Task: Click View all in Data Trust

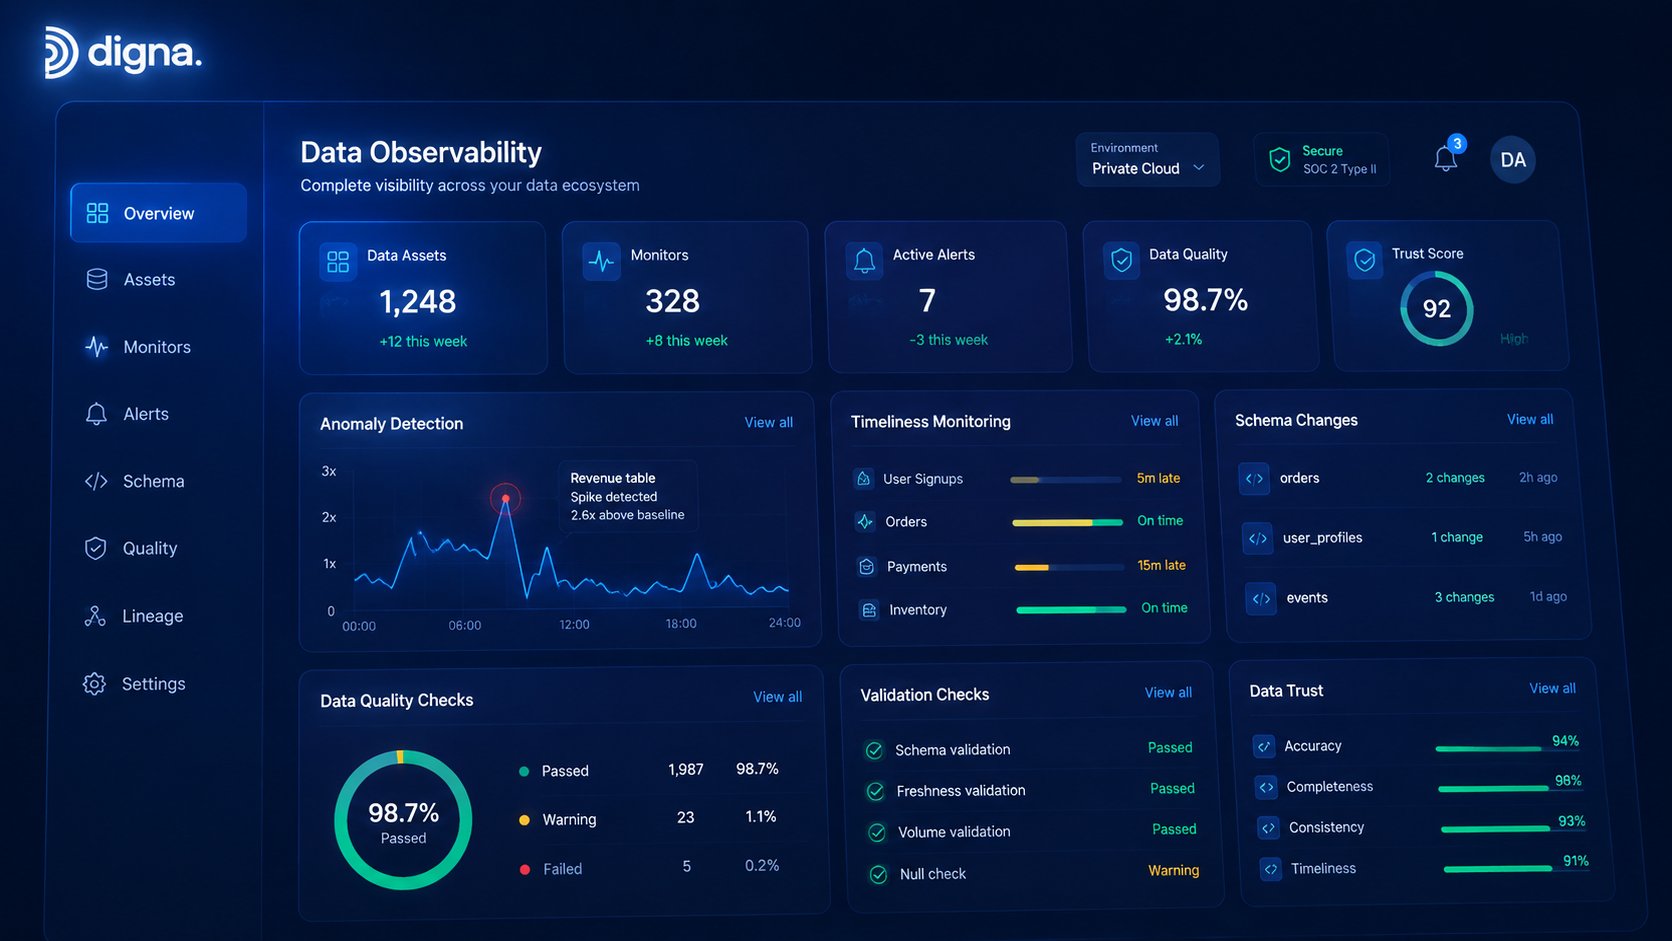Action: point(1552,688)
